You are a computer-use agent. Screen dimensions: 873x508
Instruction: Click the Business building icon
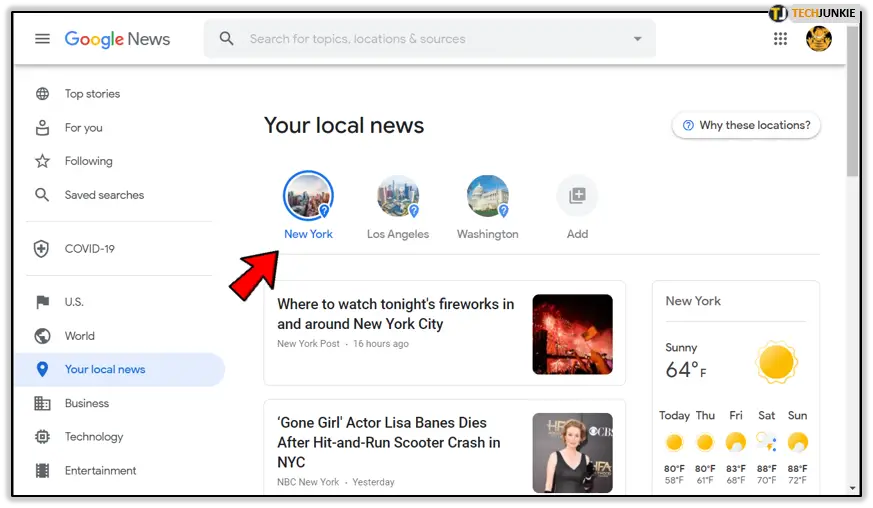pyautogui.click(x=42, y=403)
